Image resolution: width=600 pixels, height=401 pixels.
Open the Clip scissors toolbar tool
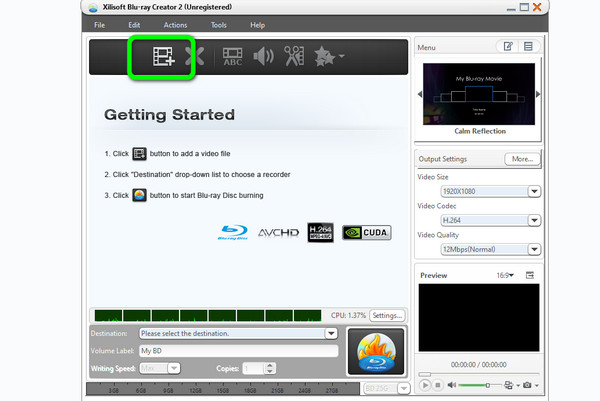tap(294, 57)
